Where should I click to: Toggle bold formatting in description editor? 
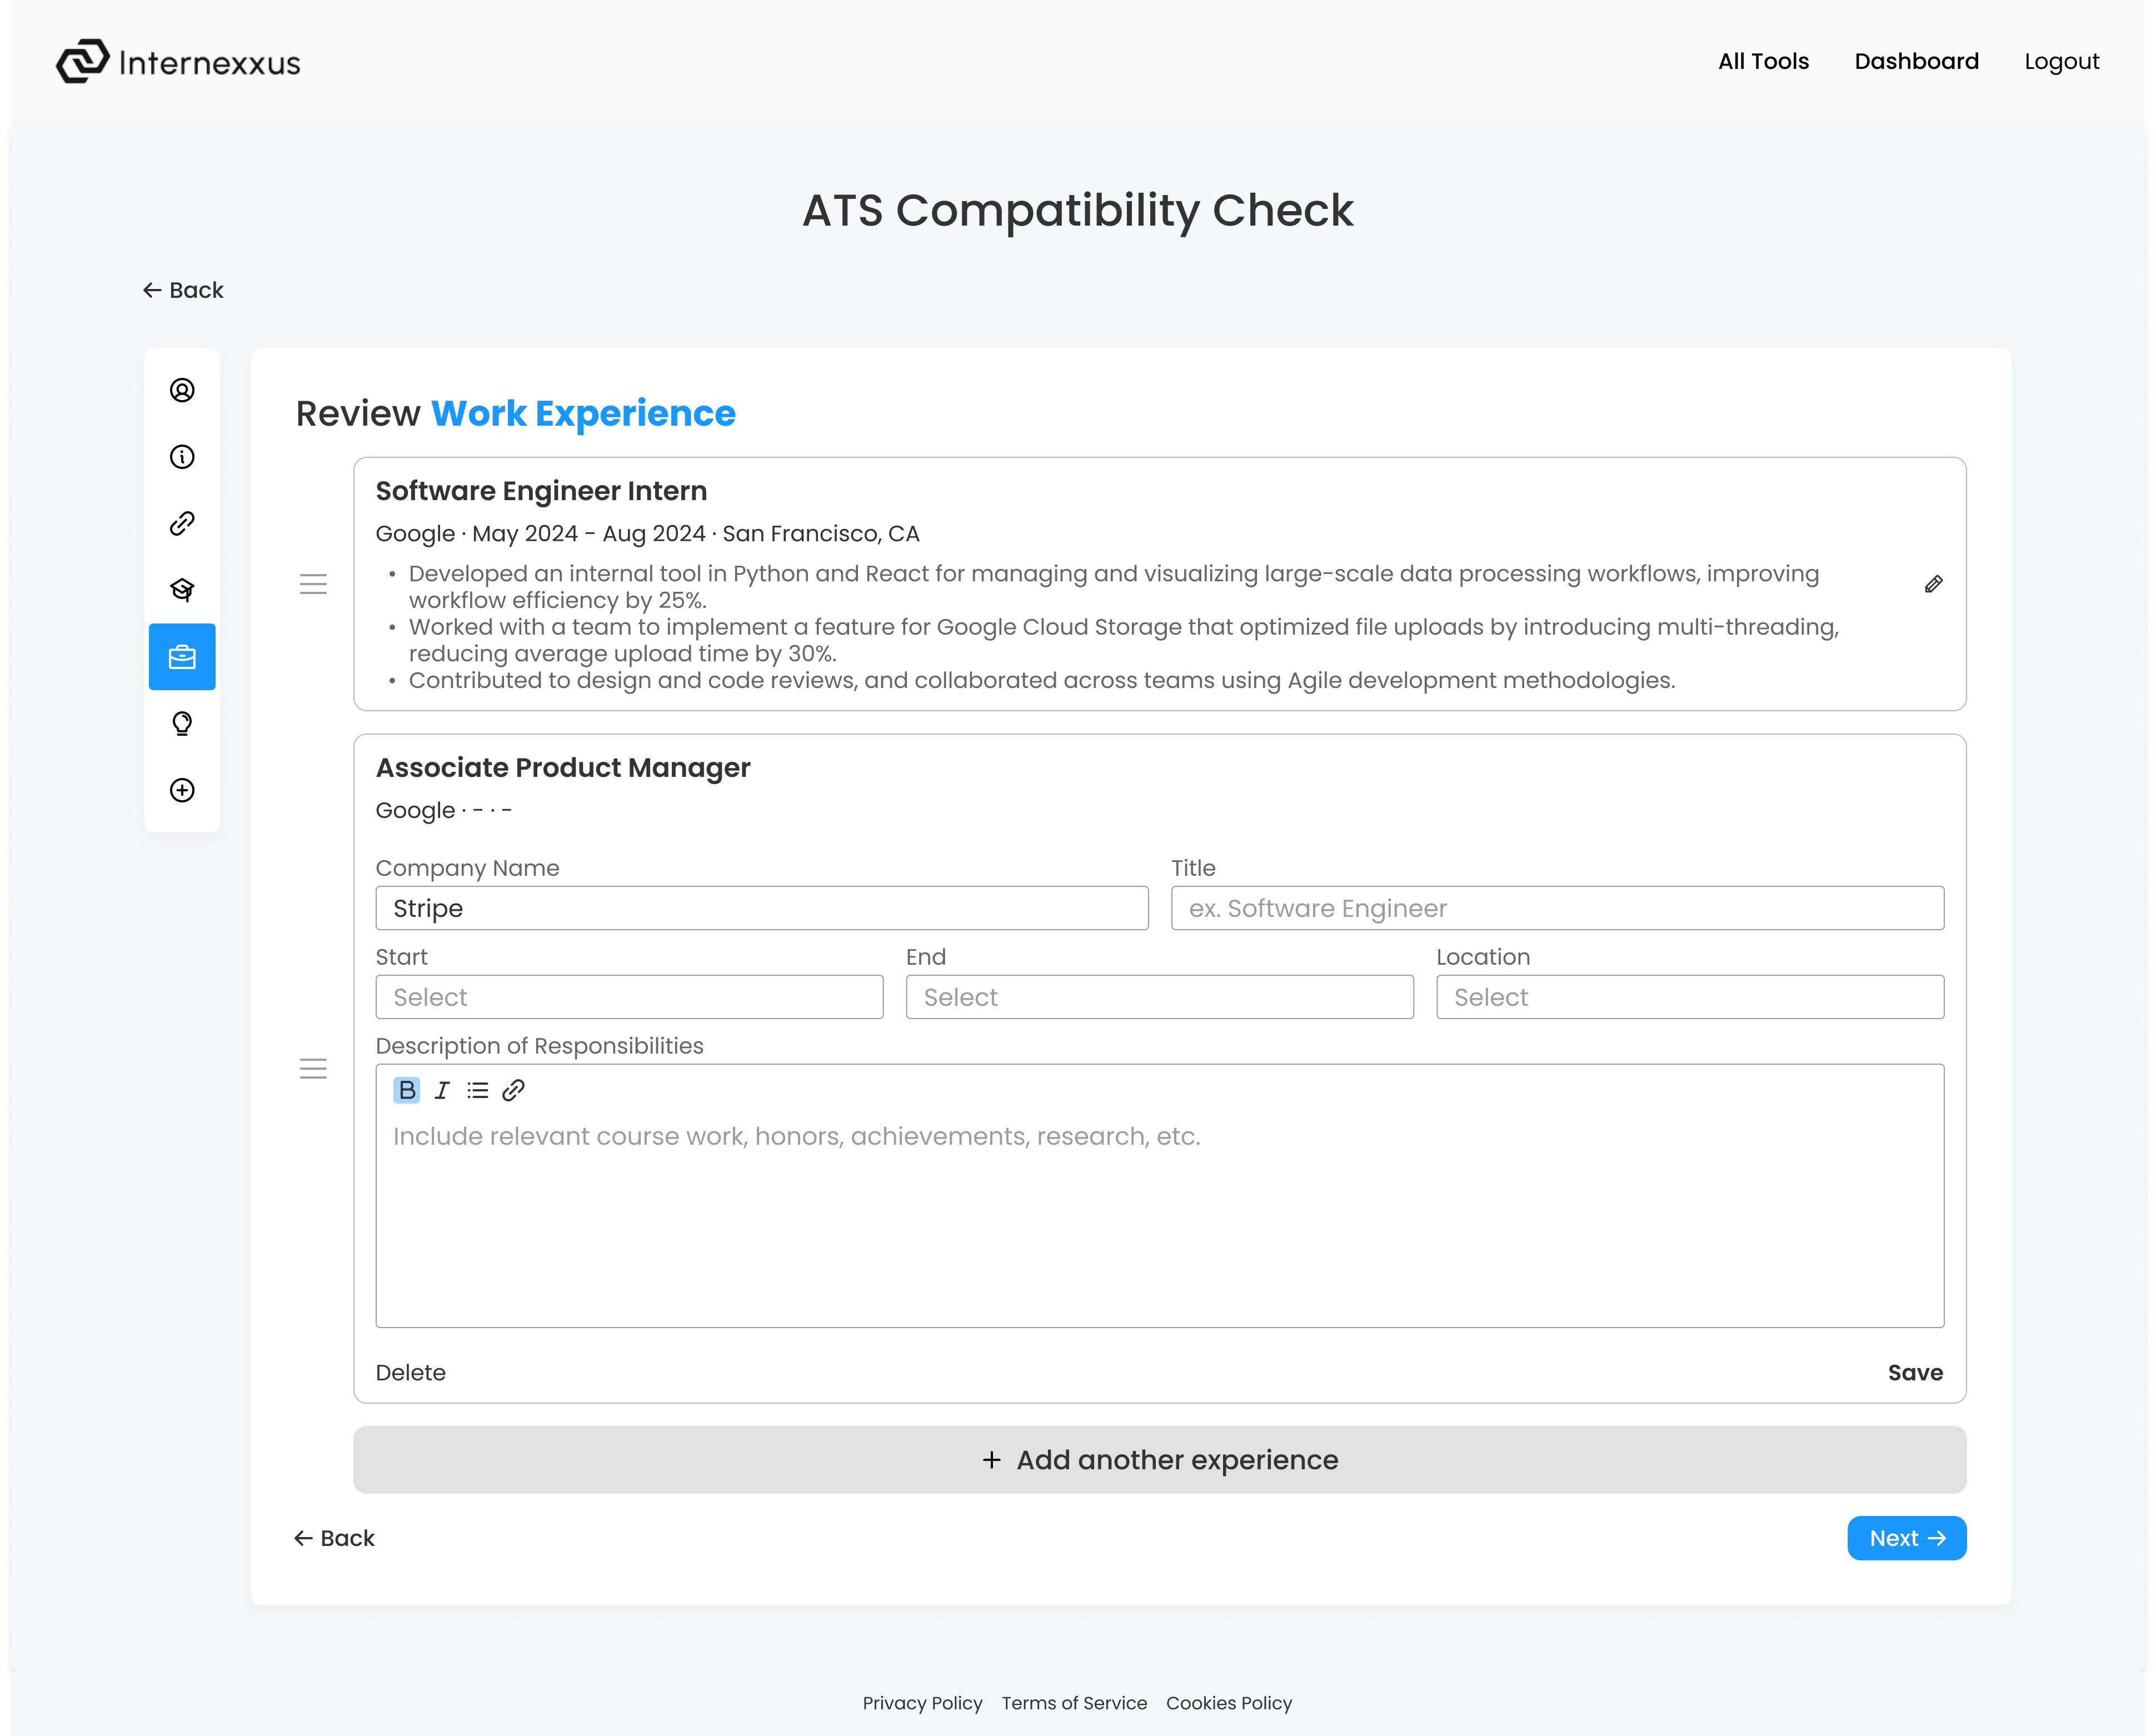tap(407, 1090)
